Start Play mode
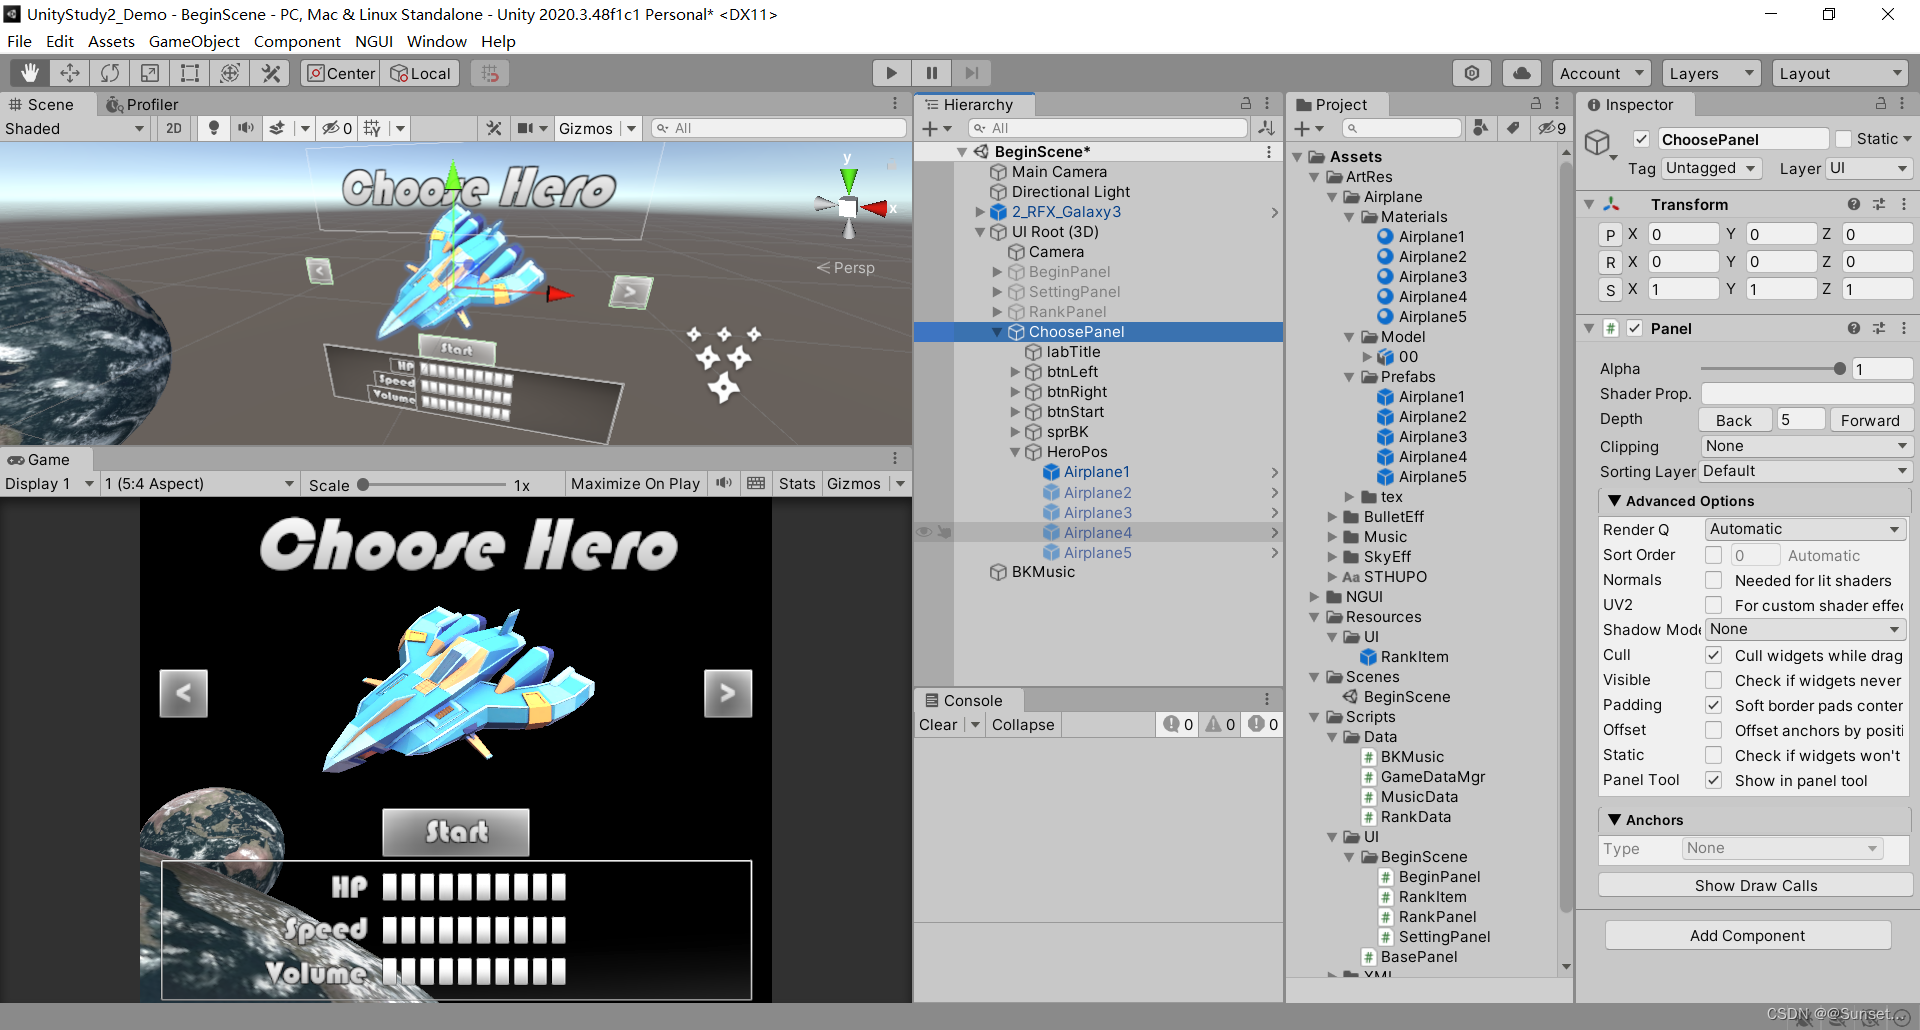This screenshot has height=1030, width=1920. point(891,73)
